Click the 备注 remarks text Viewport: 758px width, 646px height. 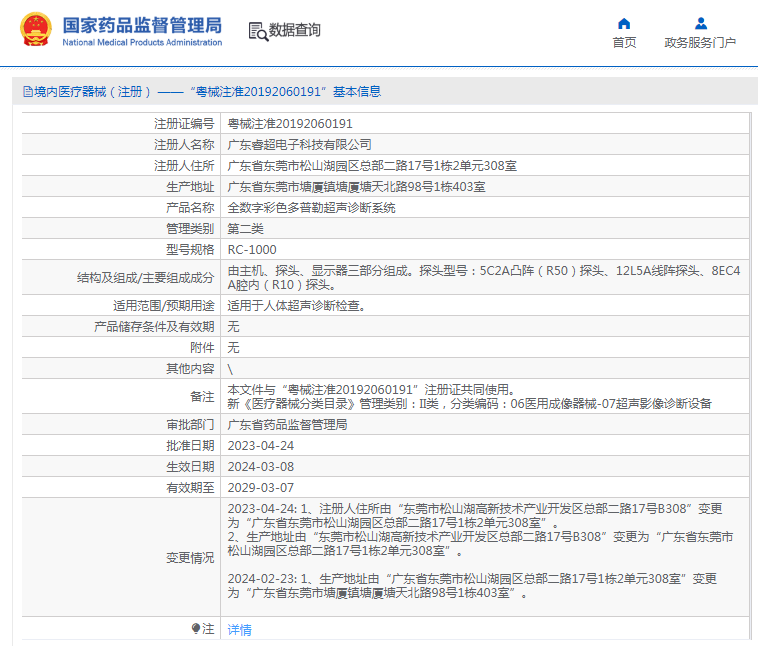pyautogui.click(x=469, y=396)
